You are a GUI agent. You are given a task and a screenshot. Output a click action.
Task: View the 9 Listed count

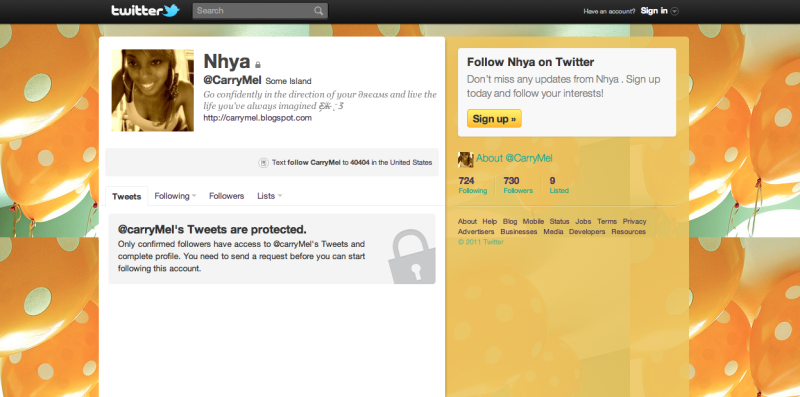pyautogui.click(x=559, y=185)
